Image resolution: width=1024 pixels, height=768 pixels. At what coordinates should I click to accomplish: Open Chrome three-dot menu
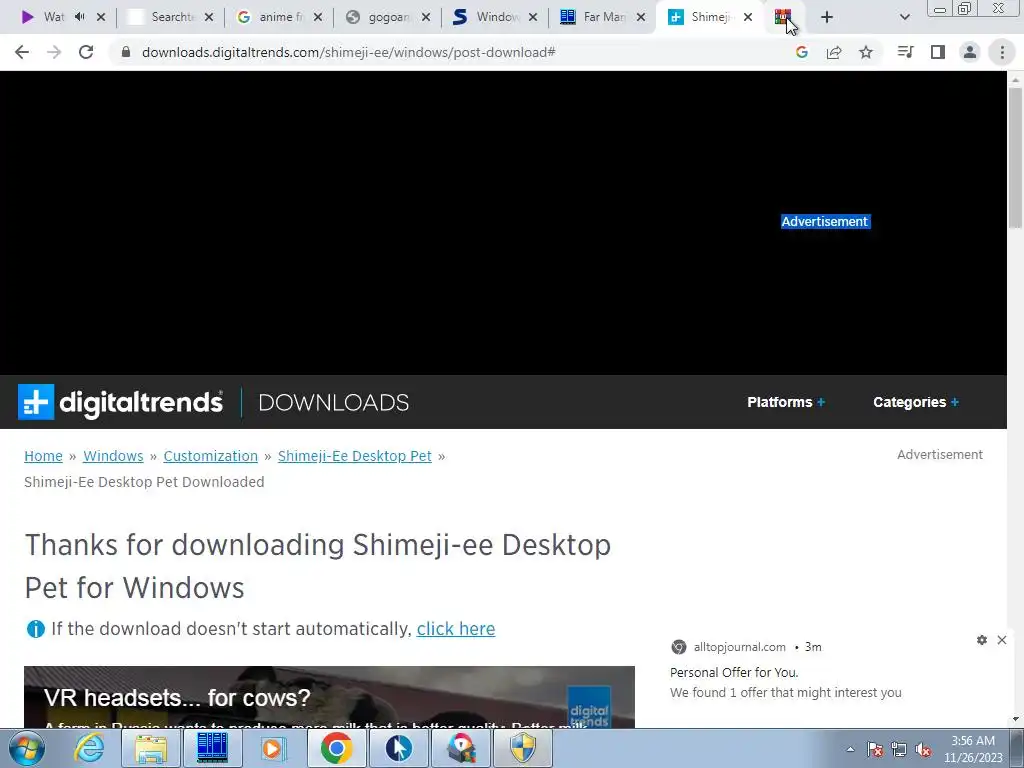click(1002, 52)
